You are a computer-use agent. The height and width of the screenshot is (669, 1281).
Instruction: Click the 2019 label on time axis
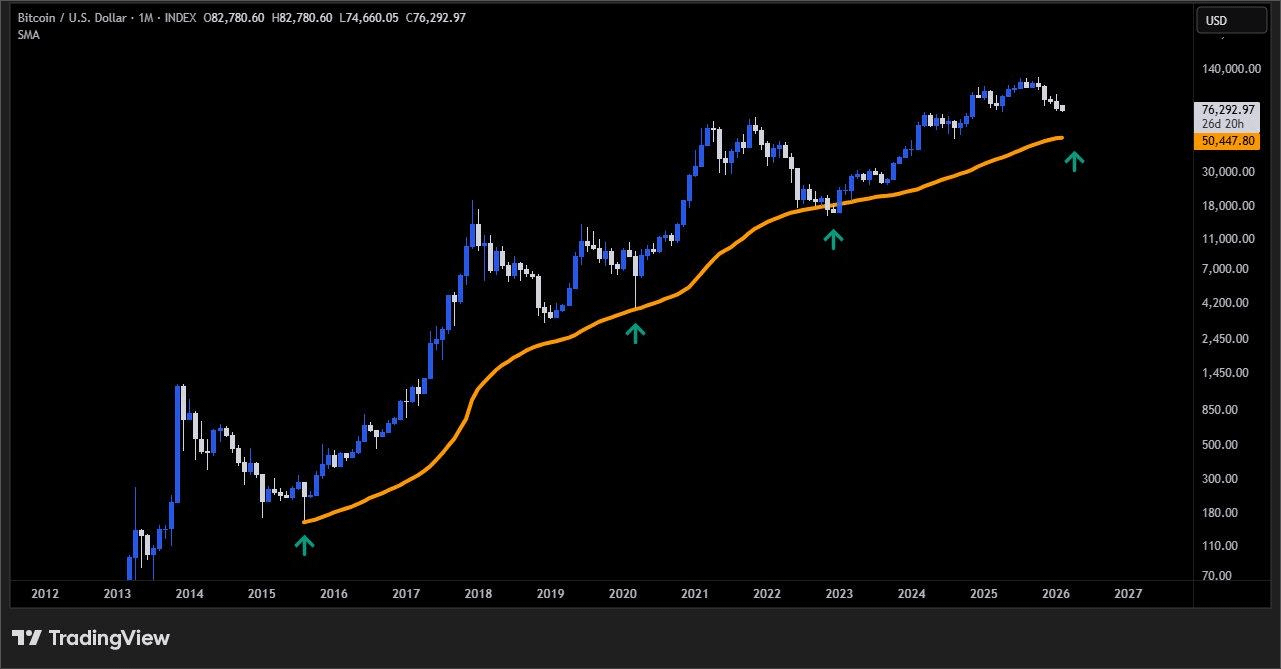pos(550,594)
